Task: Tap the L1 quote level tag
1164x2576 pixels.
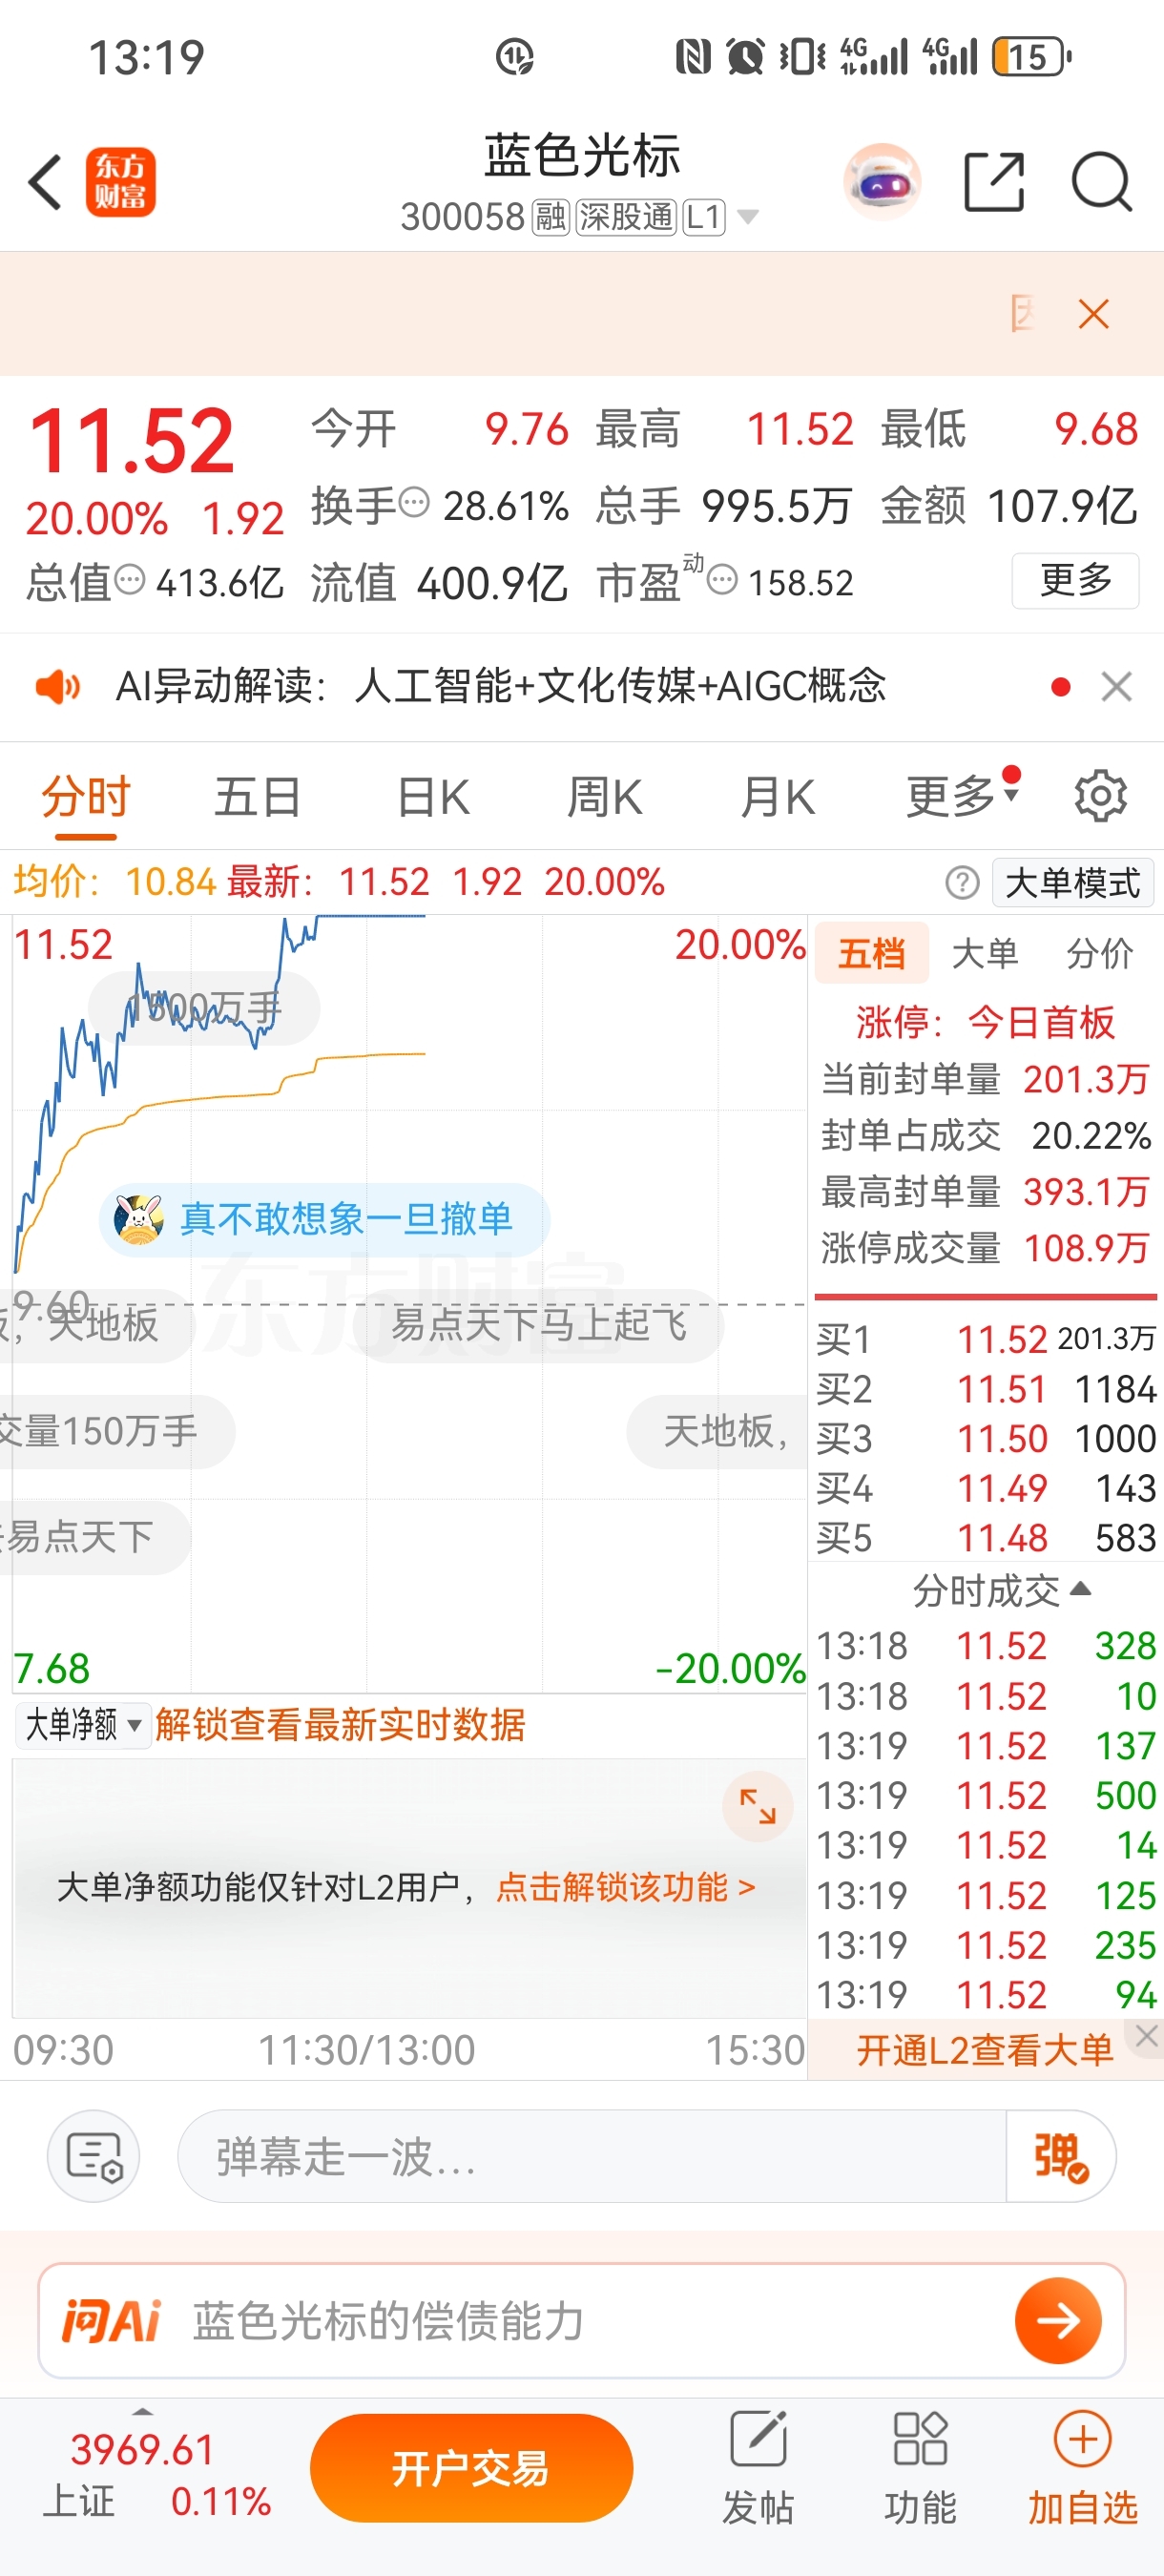Action: point(704,216)
